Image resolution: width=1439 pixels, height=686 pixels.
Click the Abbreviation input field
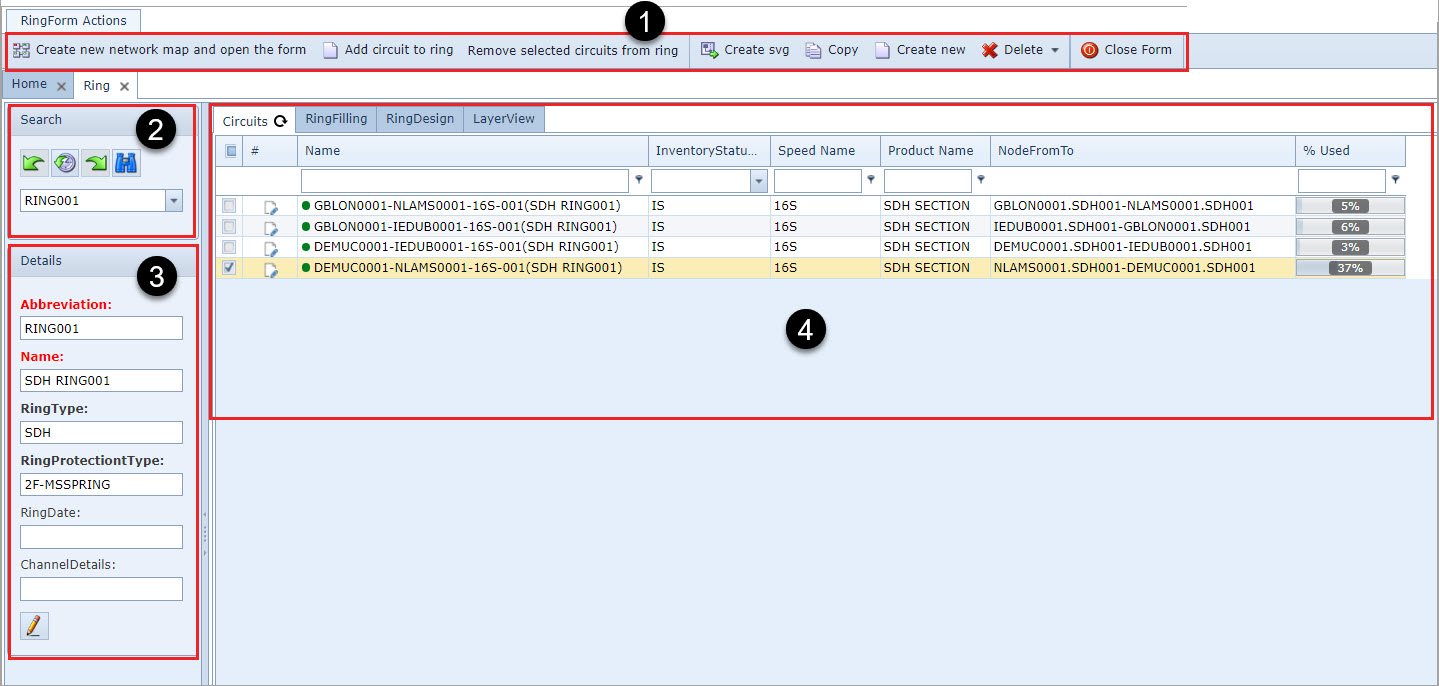tap(102, 328)
